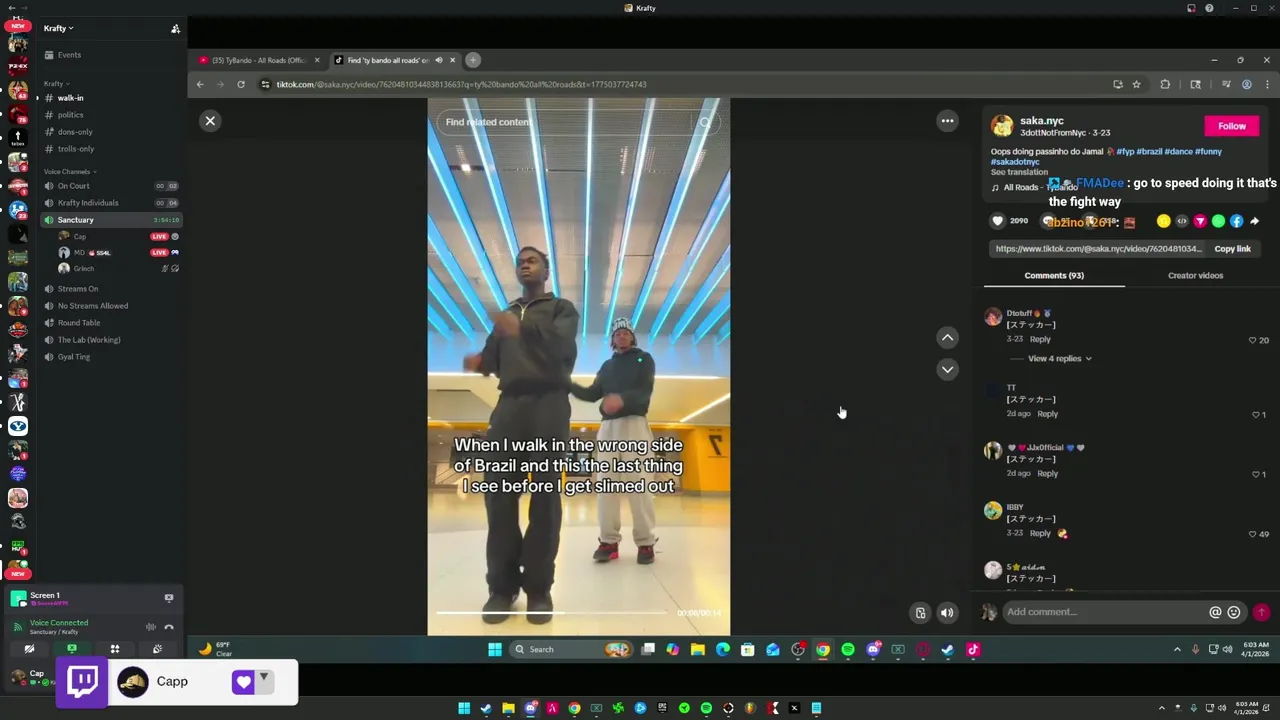
Task: Open the #brazil hashtag link
Action: pos(1149,152)
